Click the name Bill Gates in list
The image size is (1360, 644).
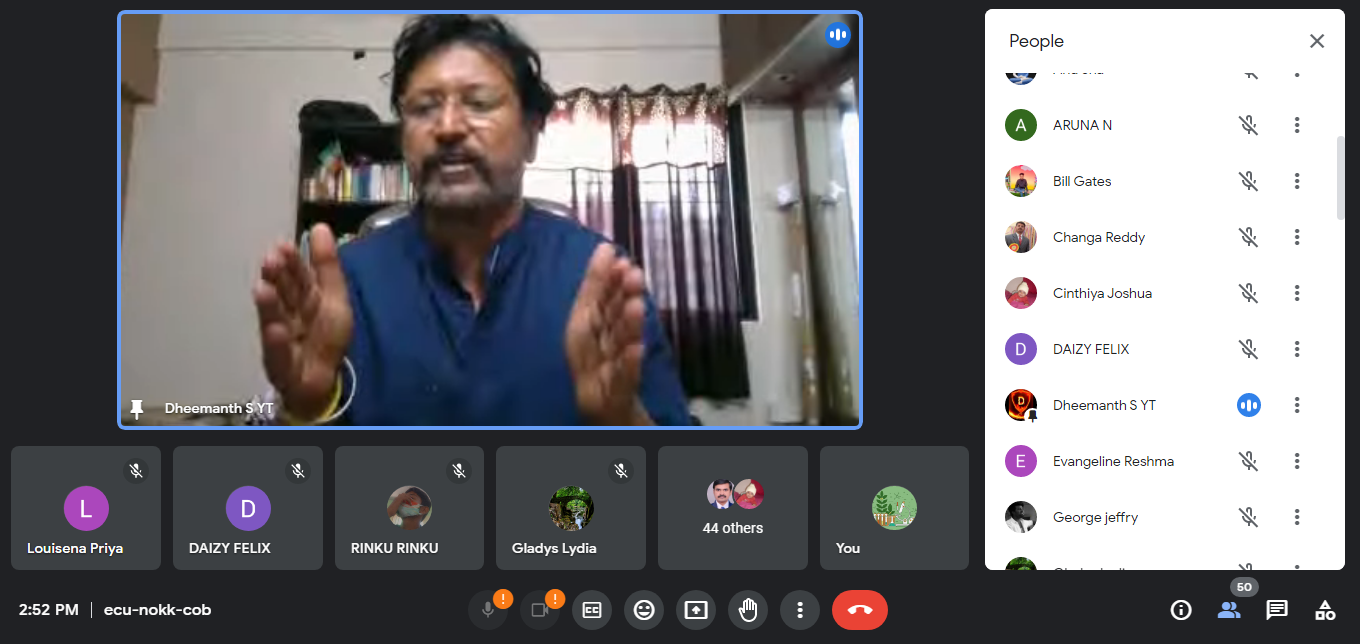pos(1082,181)
